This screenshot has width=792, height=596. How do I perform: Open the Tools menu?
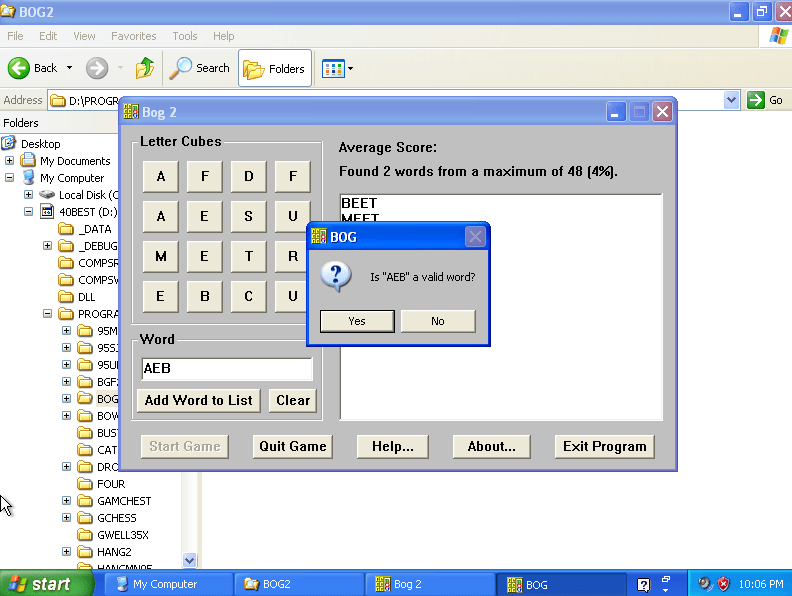[185, 36]
